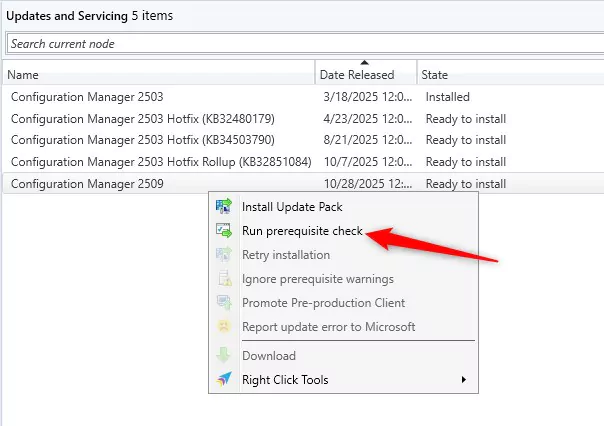Viewport: 604px width, 426px height.
Task: Open the Right Click Tools submenu label
Action: click(285, 380)
